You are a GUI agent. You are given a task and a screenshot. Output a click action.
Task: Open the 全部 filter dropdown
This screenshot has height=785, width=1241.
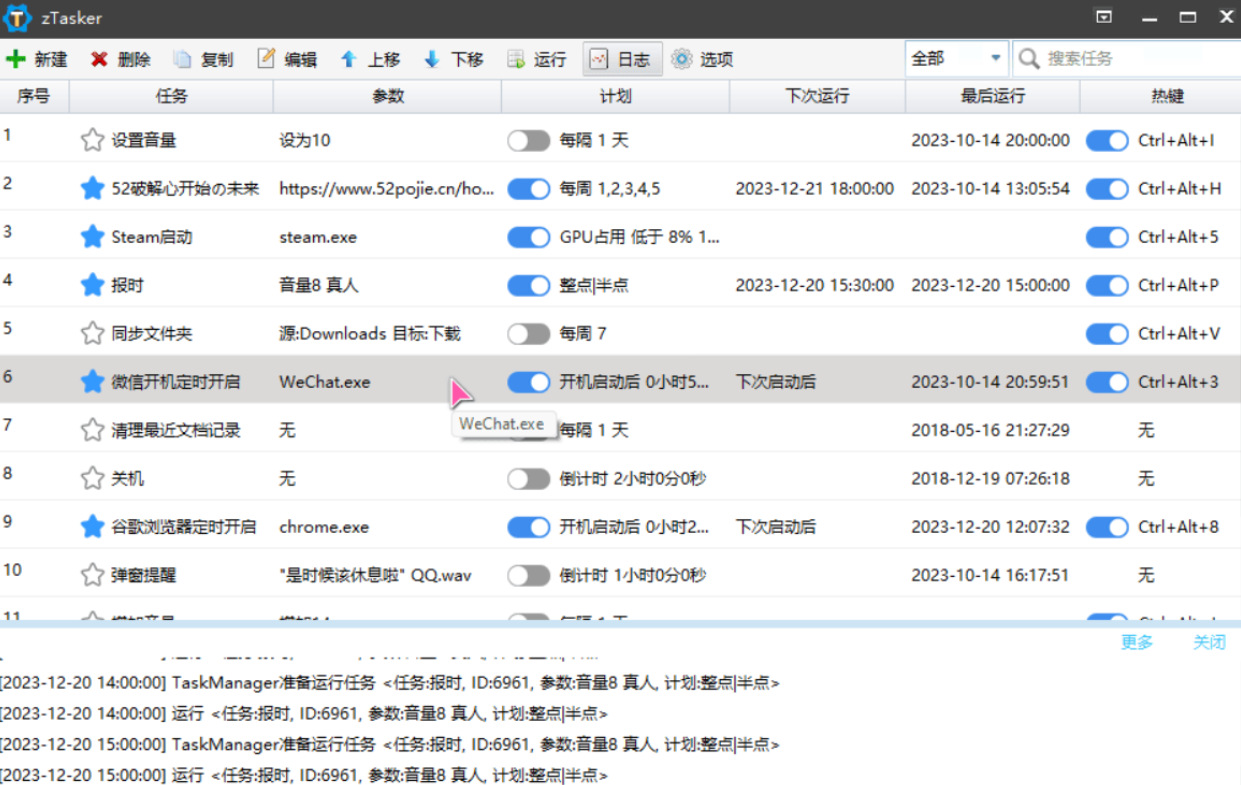[x=956, y=59]
